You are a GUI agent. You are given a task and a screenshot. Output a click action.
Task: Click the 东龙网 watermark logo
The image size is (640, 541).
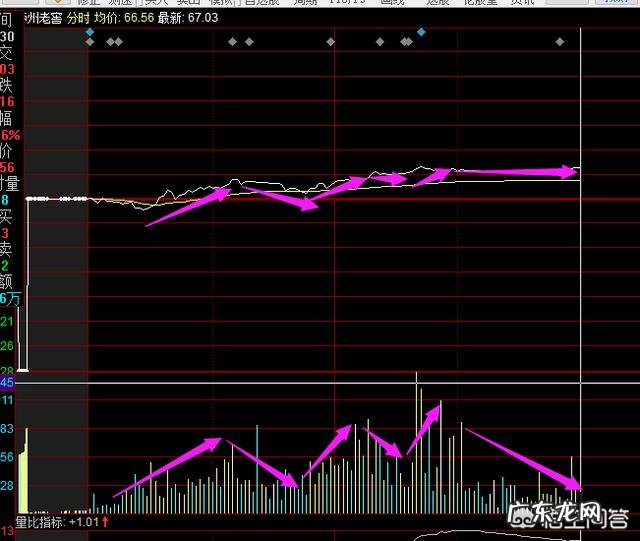[567, 516]
